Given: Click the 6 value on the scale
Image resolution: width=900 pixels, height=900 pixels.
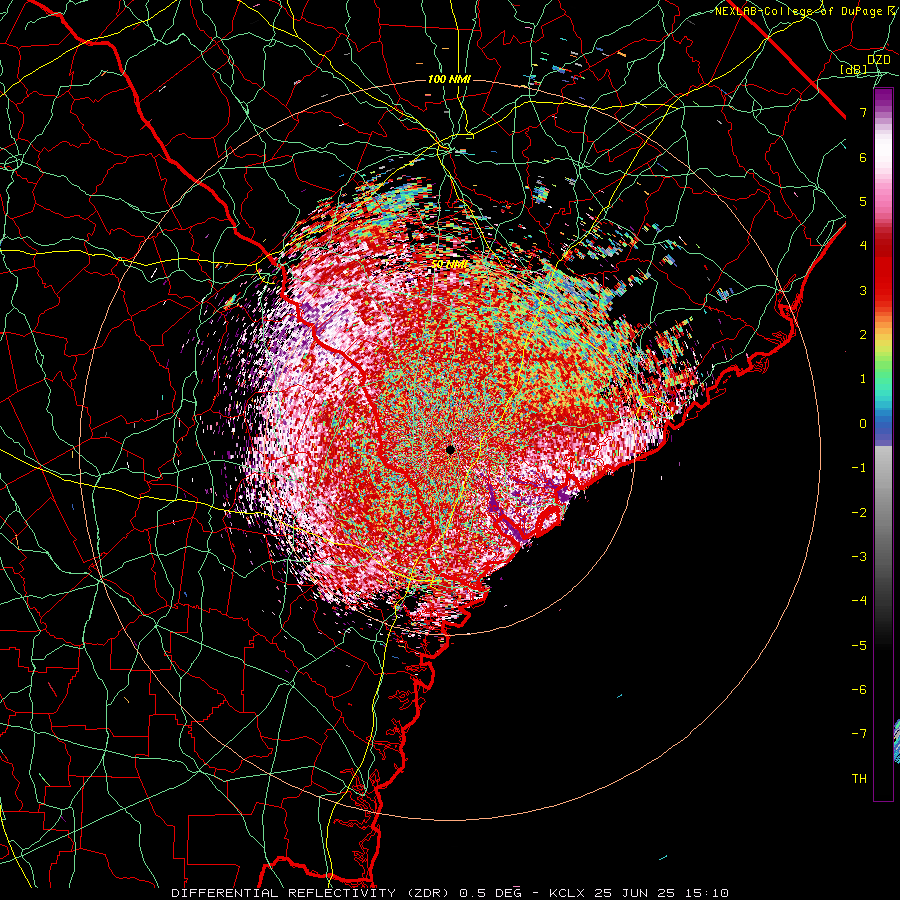Looking at the screenshot, I should pos(863,157).
